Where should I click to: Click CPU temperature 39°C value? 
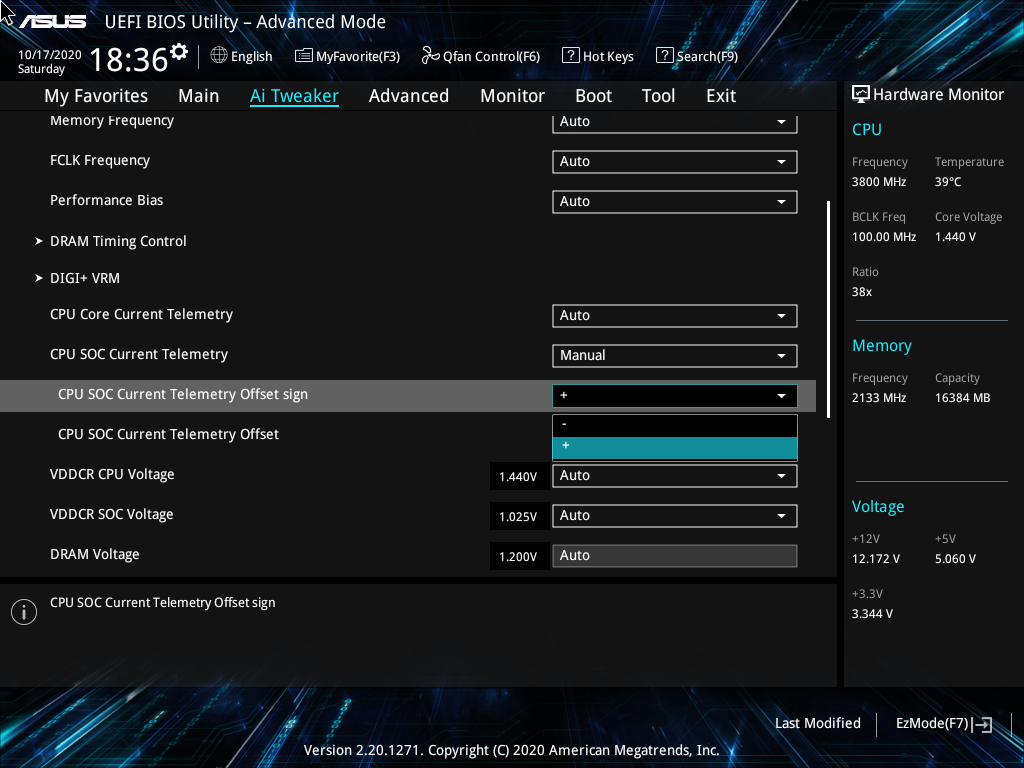point(948,182)
